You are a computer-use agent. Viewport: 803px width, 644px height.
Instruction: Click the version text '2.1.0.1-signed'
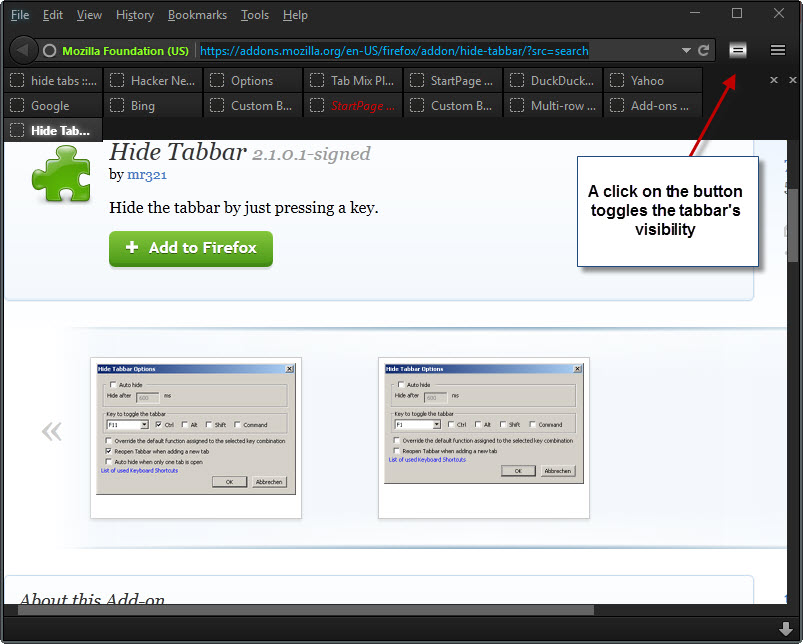[311, 154]
